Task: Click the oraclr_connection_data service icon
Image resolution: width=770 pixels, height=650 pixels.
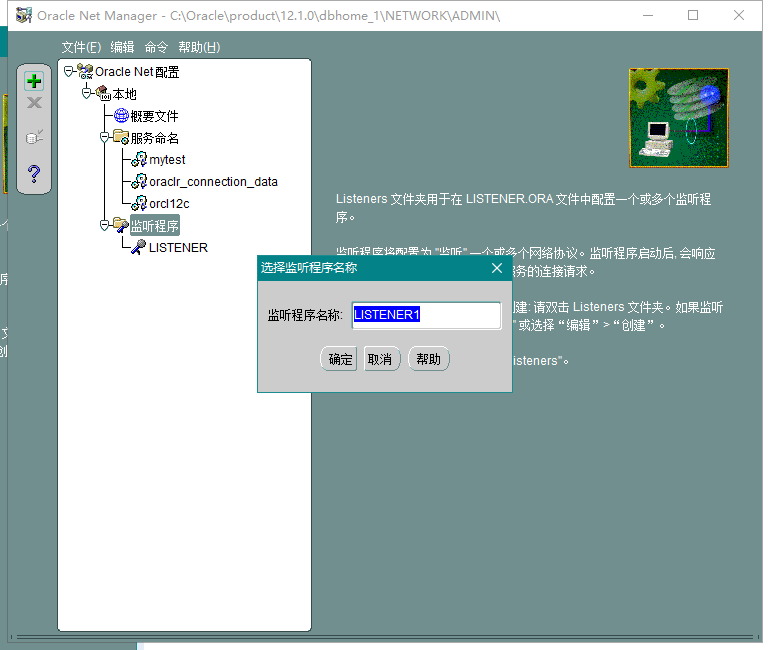Action: [139, 181]
